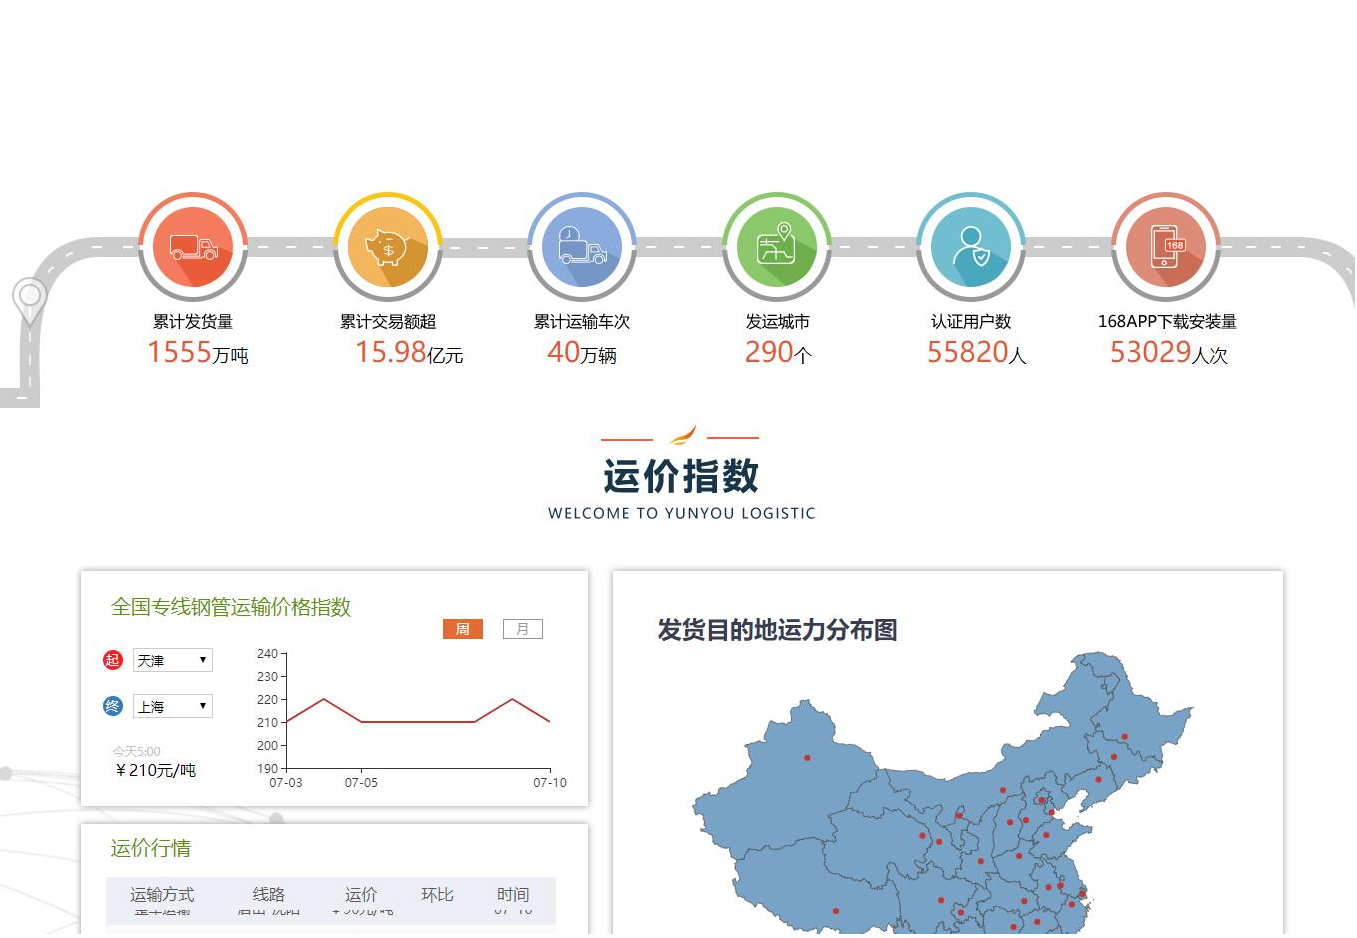
Task: Click the piggy bank icon above 累计交易额超
Action: [388, 245]
